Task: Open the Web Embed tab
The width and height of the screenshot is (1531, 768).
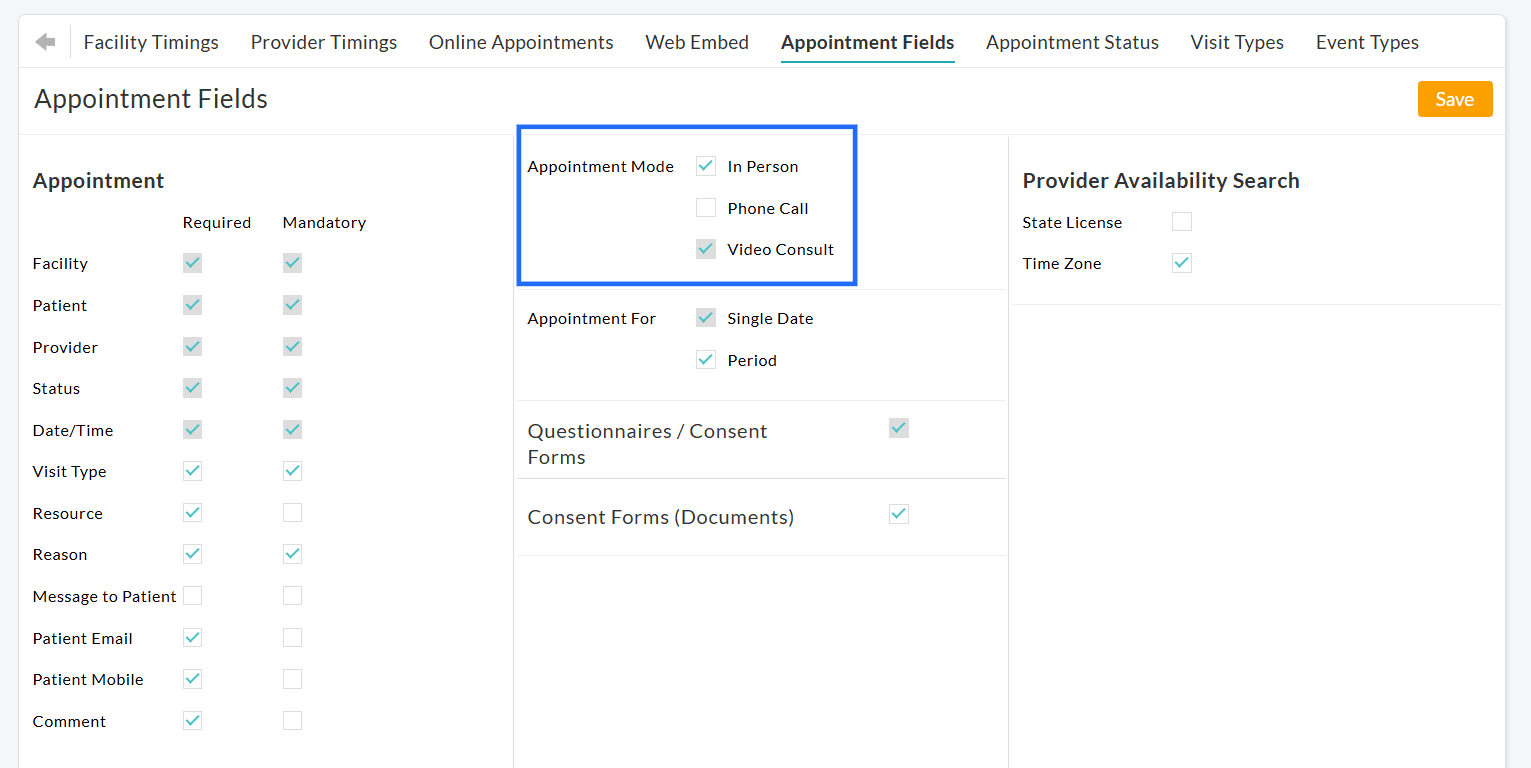Action: tap(697, 42)
